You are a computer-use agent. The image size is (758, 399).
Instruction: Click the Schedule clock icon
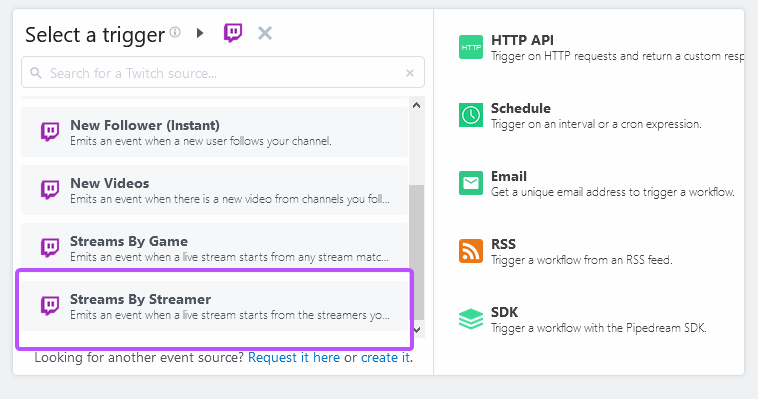click(471, 115)
